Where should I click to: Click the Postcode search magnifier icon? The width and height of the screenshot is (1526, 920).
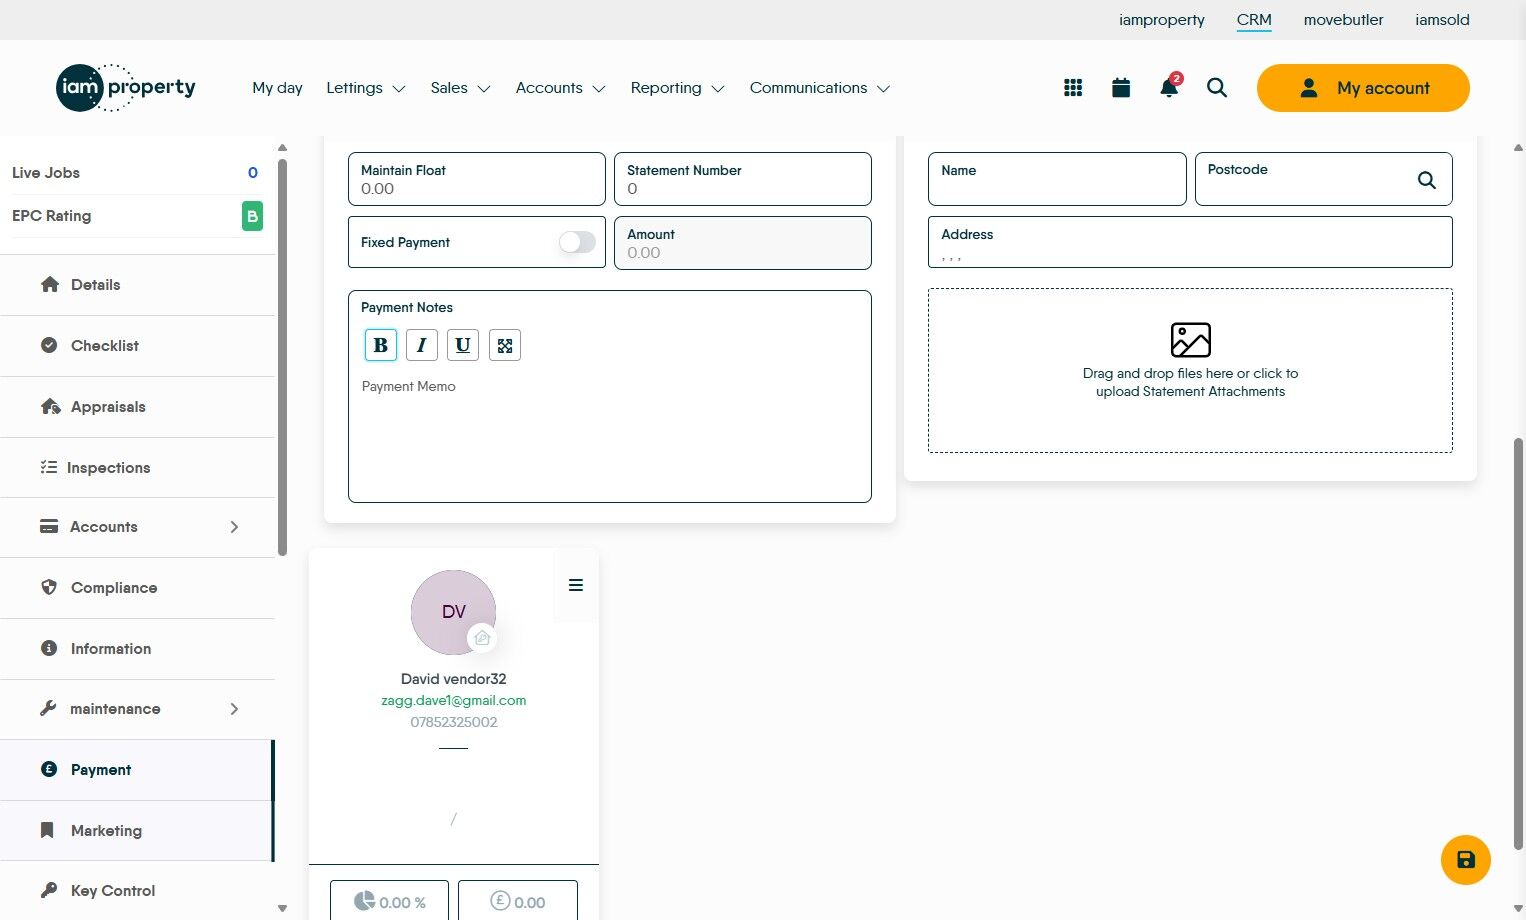[x=1427, y=180]
